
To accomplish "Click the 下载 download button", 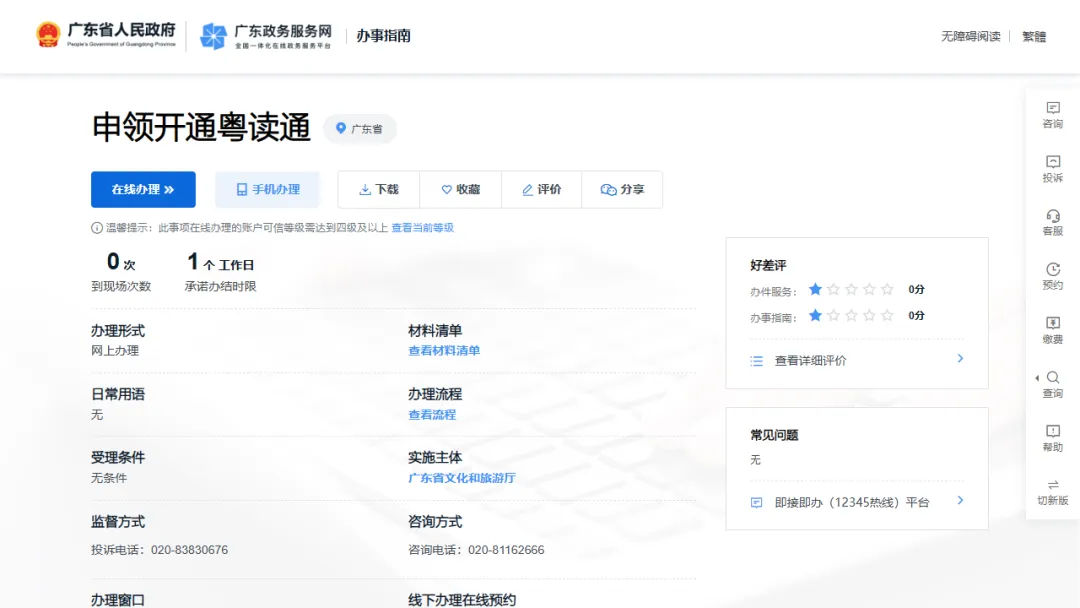I will [x=379, y=189].
